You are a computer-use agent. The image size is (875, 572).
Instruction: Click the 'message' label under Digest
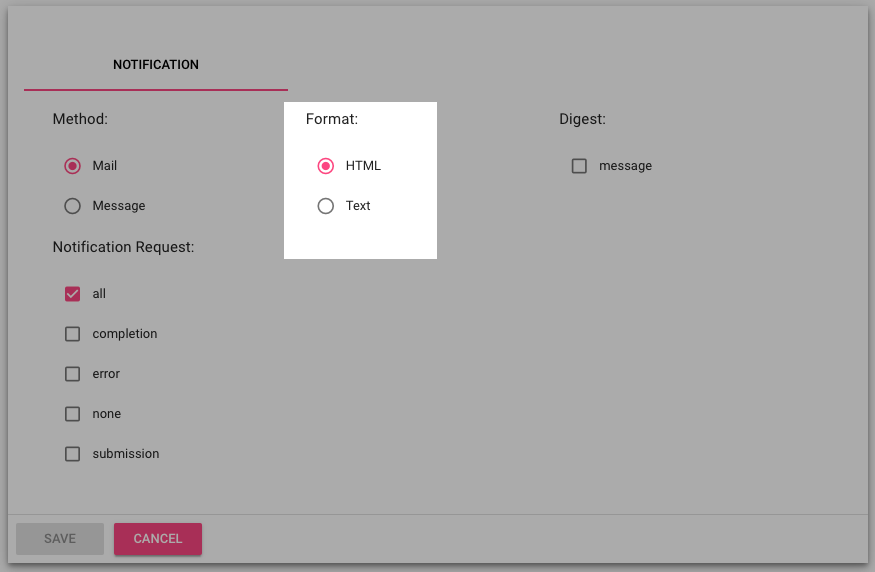click(625, 166)
